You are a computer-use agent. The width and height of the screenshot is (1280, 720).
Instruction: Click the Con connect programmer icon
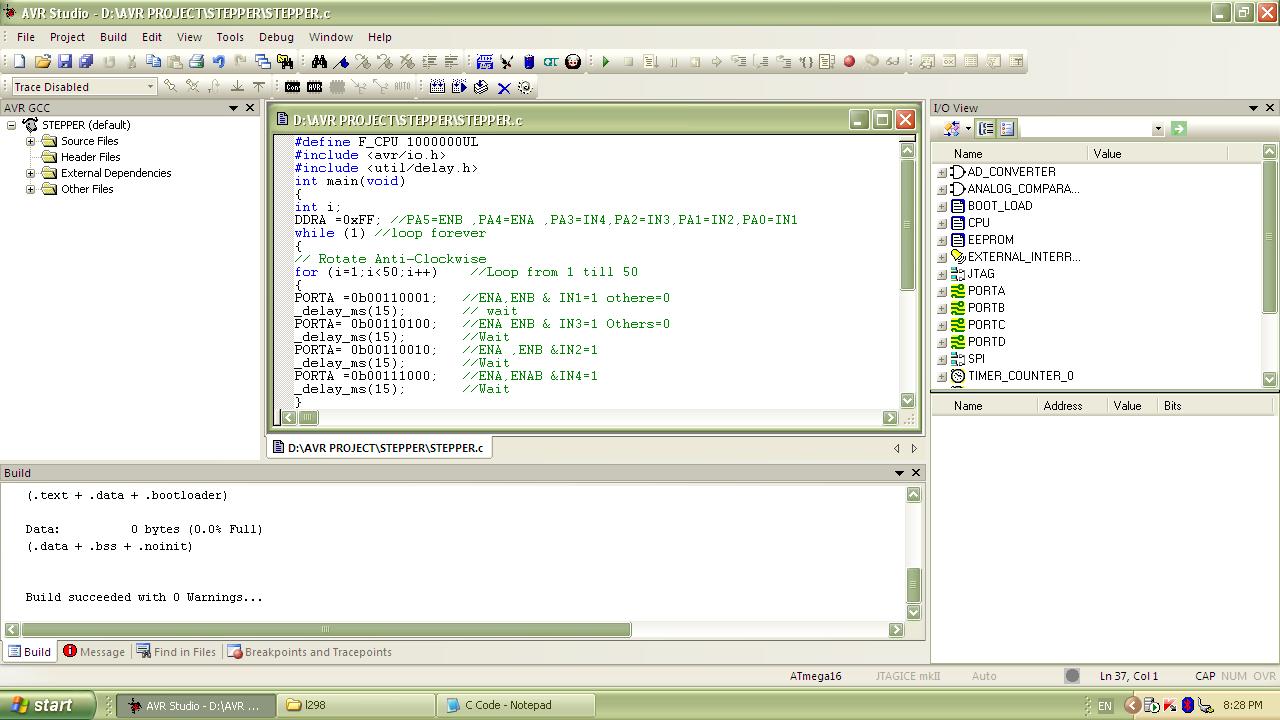tap(292, 87)
